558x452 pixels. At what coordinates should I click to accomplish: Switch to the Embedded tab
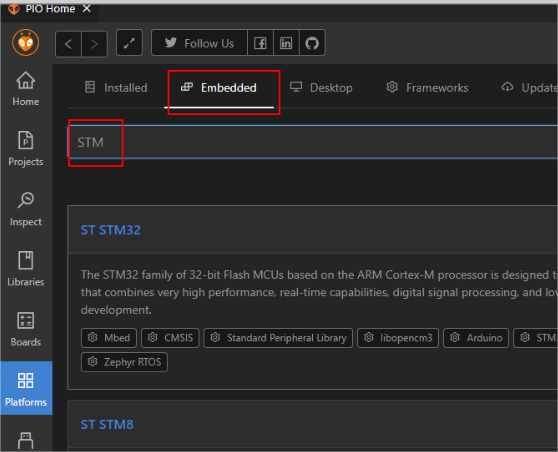pyautogui.click(x=219, y=88)
